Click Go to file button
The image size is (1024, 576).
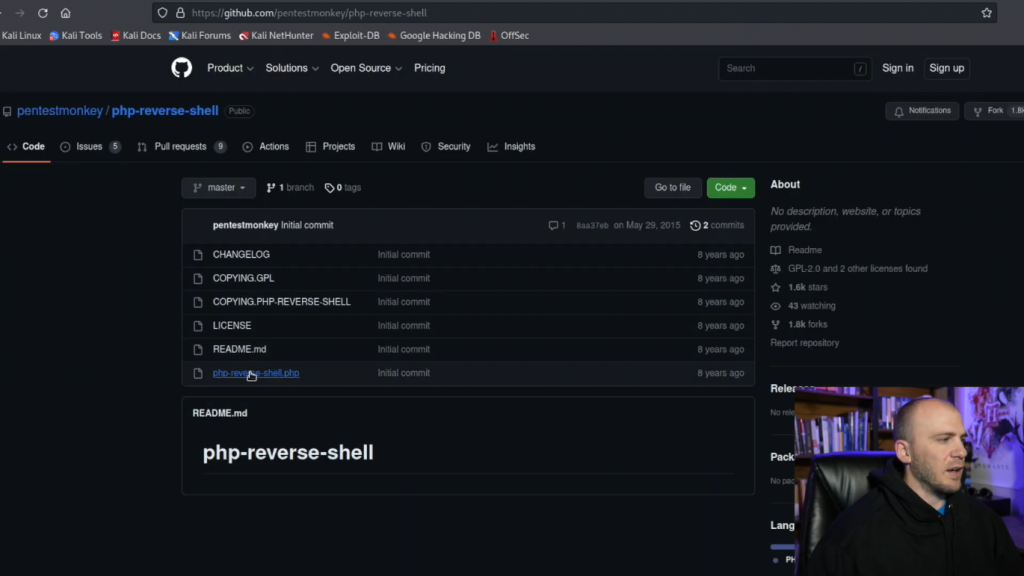673,188
